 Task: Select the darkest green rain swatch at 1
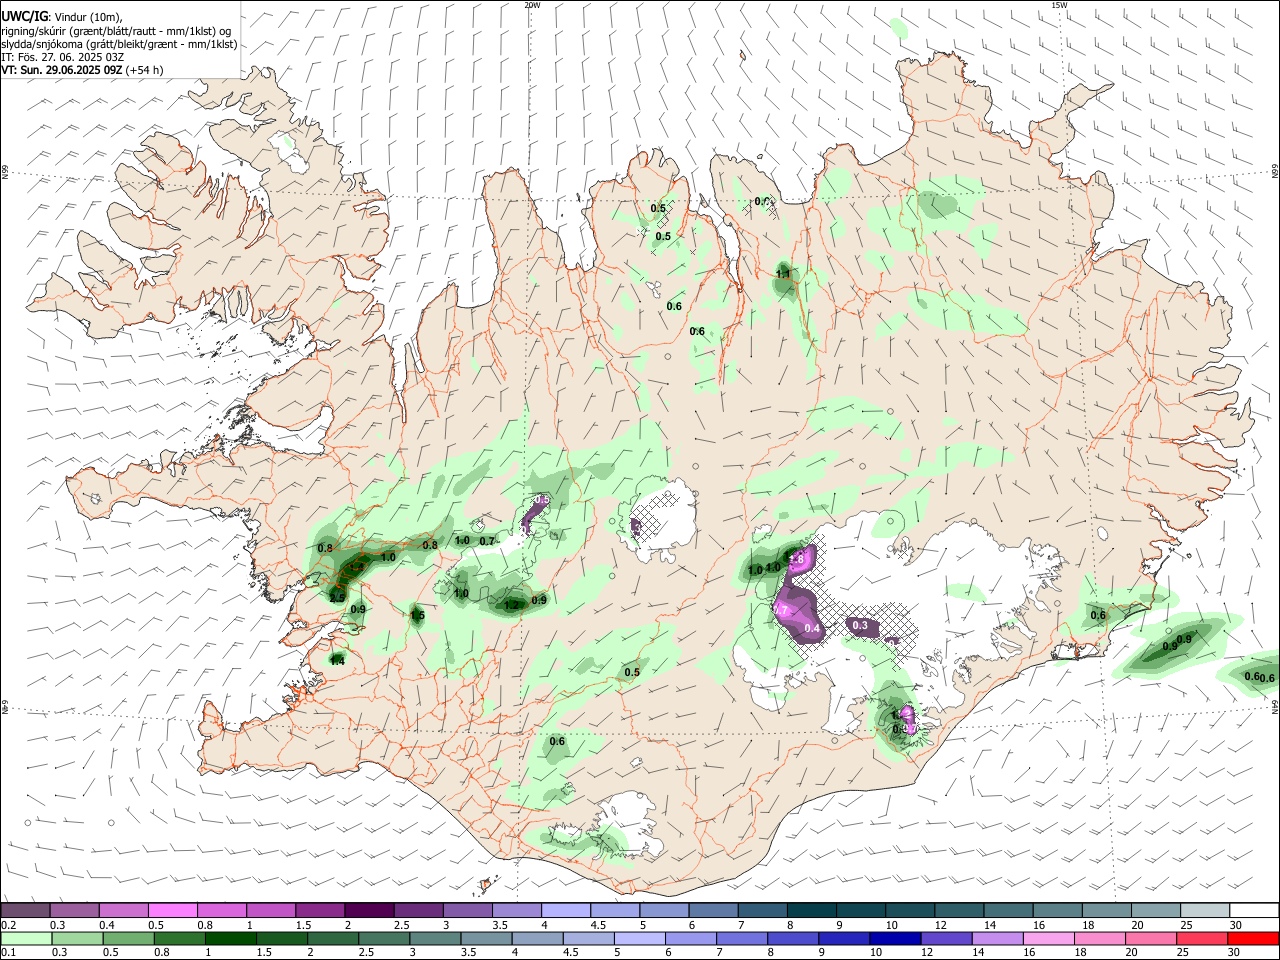point(230,938)
